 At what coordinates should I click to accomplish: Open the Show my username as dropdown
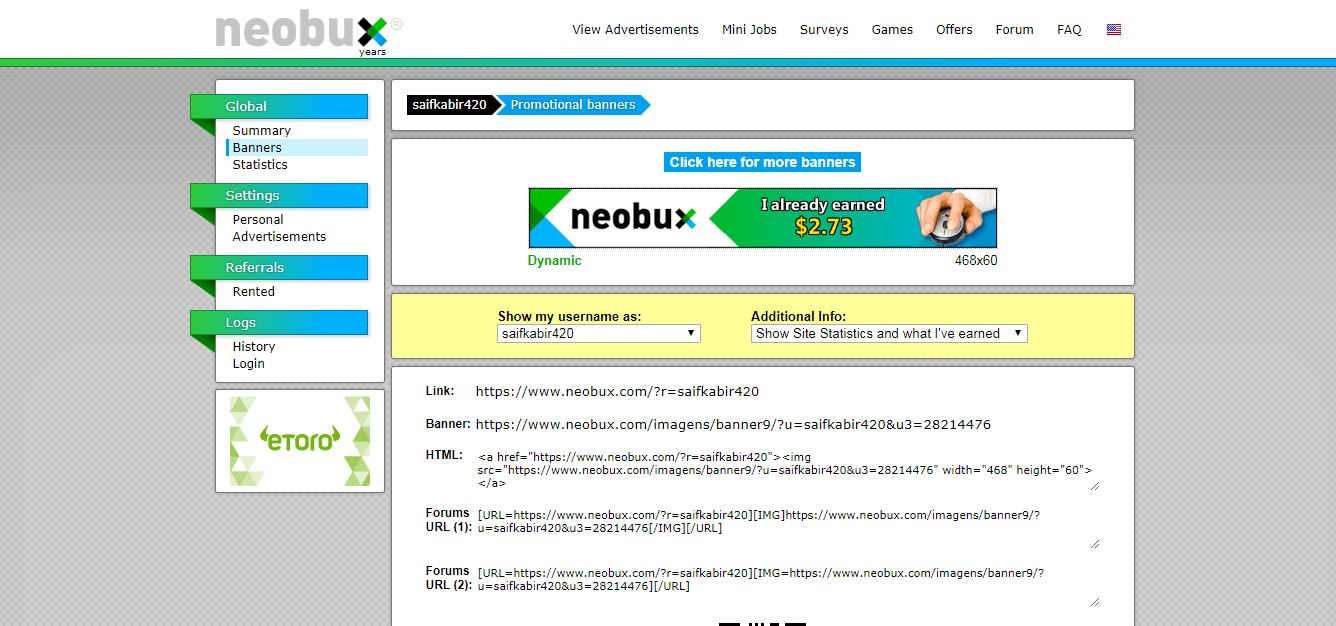pyautogui.click(x=599, y=334)
